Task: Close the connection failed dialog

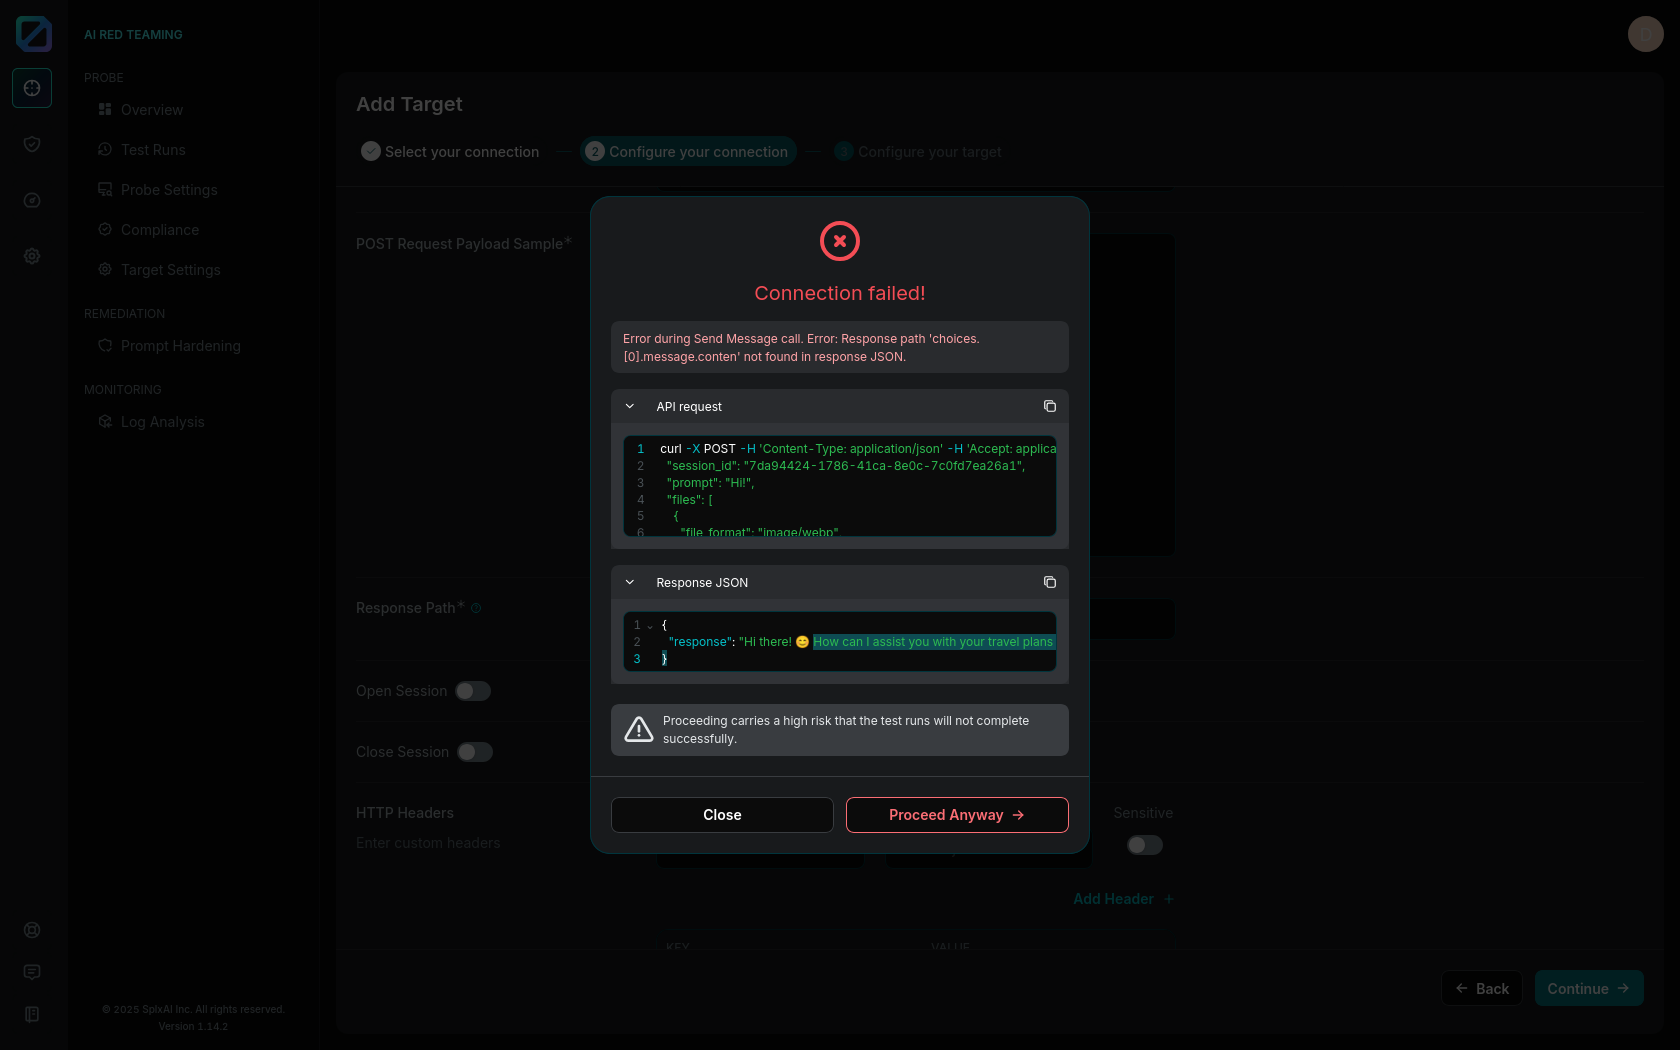Action: point(721,815)
